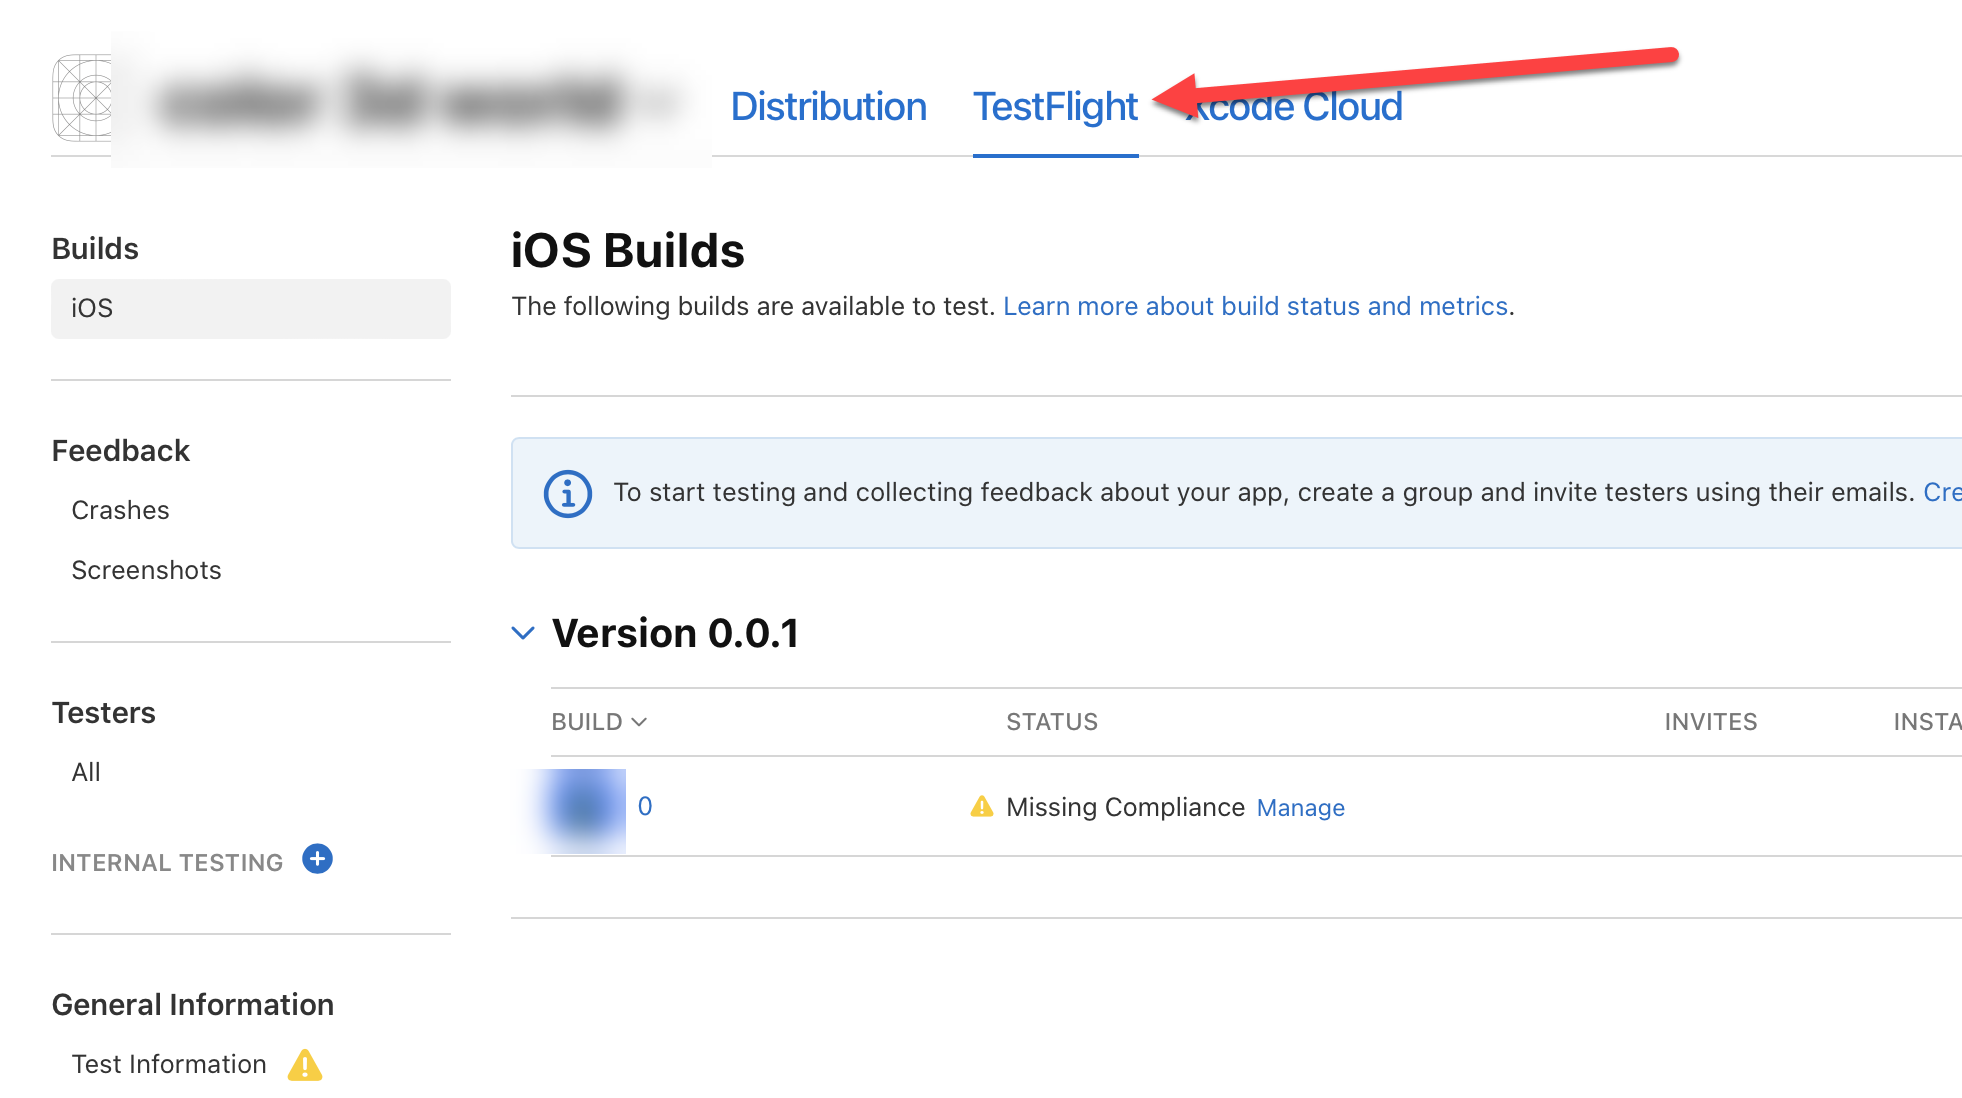Open the TestFlight tab
The width and height of the screenshot is (1962, 1098).
pos(1055,107)
